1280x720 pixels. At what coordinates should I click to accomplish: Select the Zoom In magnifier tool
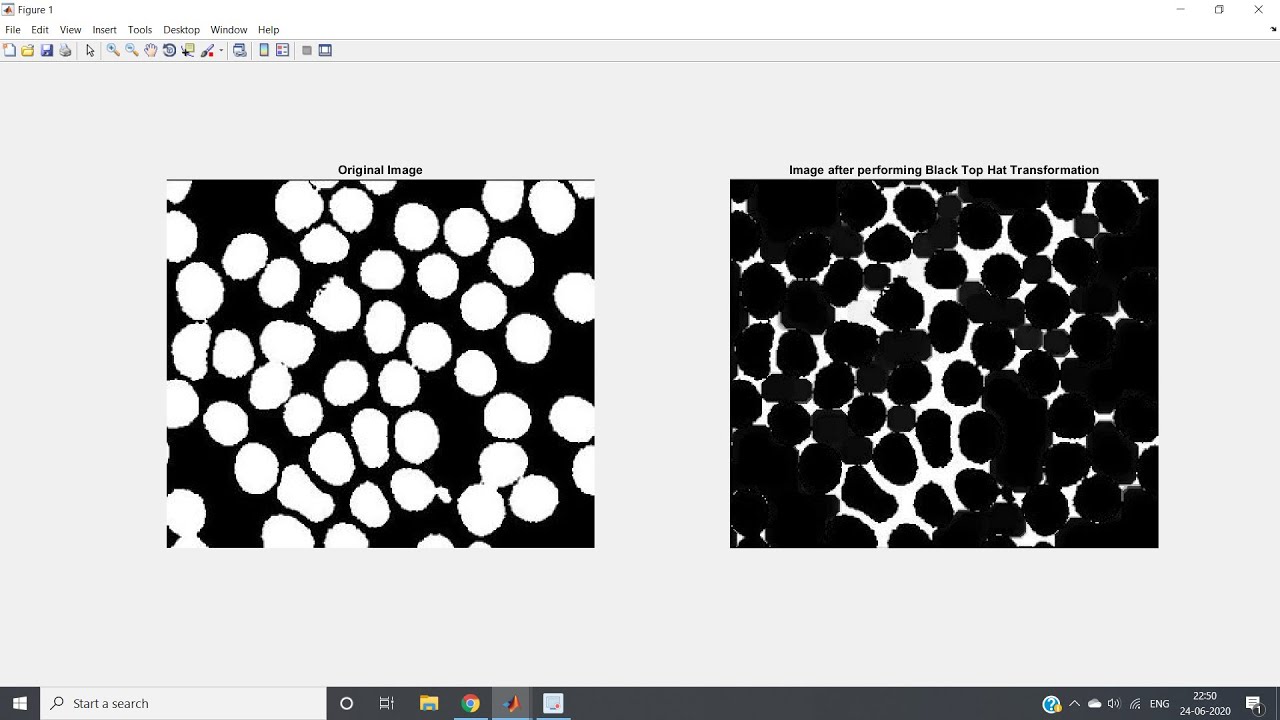113,50
